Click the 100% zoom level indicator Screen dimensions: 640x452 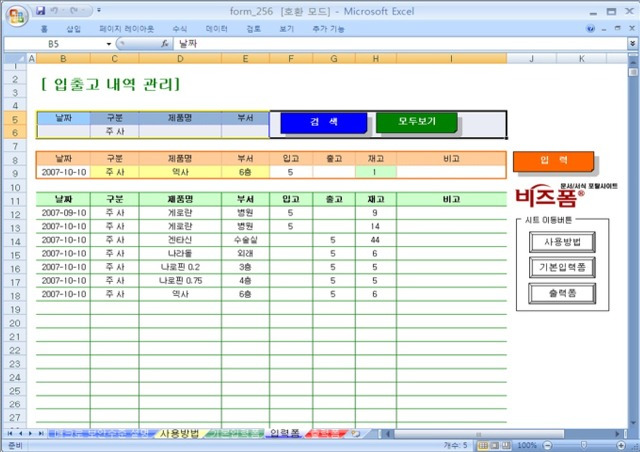pyautogui.click(x=527, y=445)
